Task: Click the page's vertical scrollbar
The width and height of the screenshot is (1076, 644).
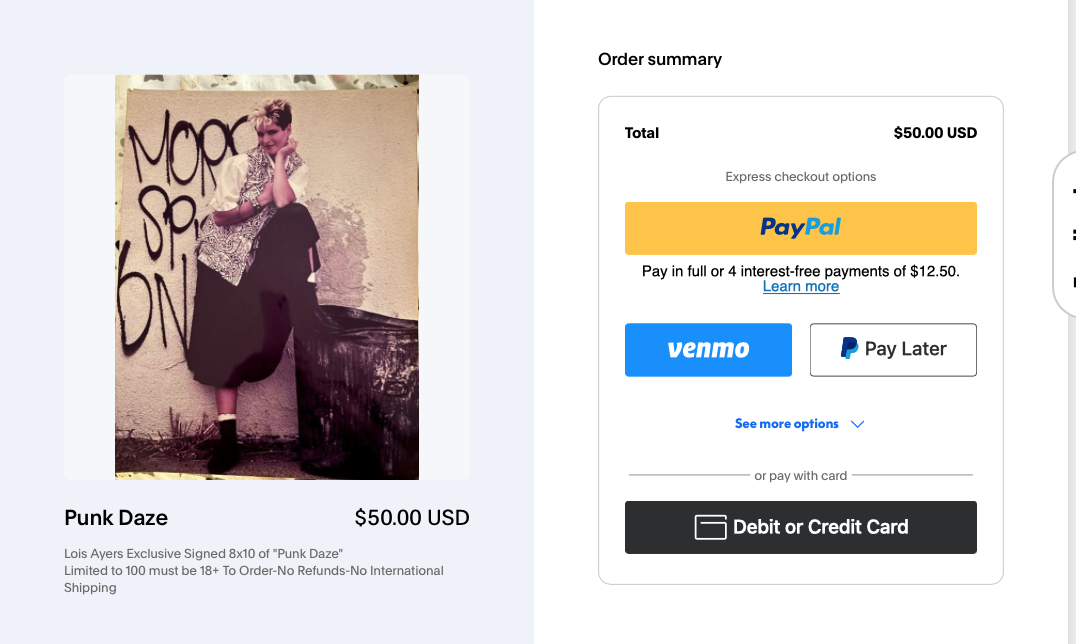Action: (1072, 322)
